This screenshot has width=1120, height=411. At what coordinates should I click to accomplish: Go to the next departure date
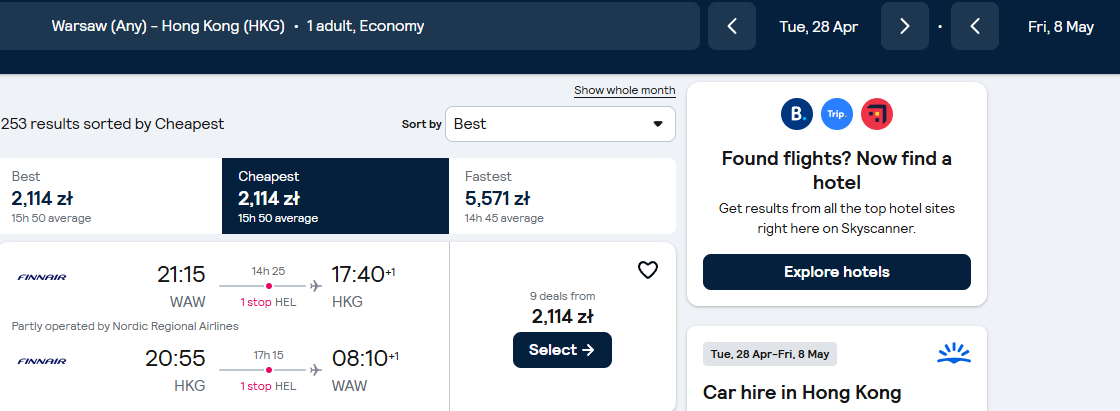904,26
